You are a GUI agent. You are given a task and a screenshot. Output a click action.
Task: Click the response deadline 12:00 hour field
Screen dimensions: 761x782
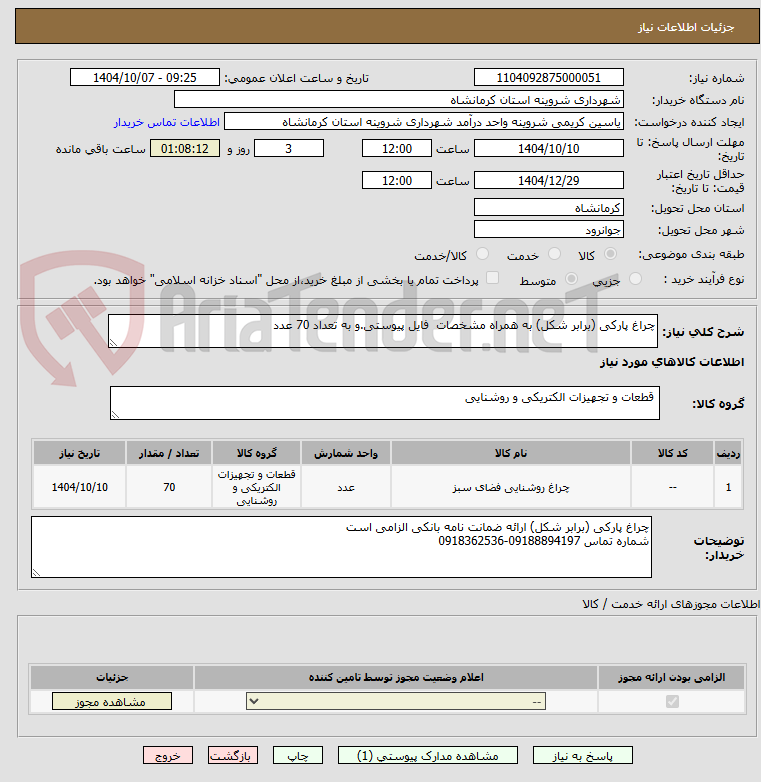[x=396, y=148]
